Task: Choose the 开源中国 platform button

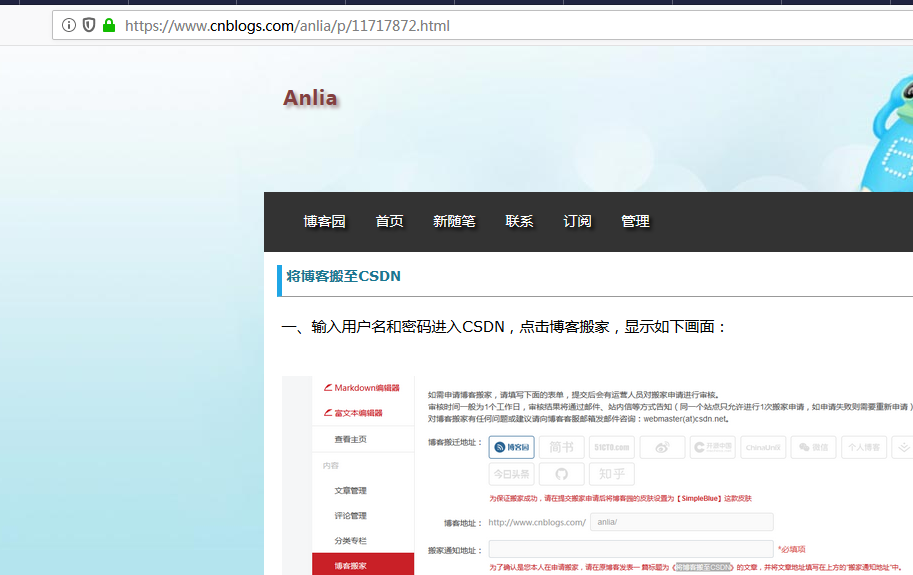Action: 713,447
